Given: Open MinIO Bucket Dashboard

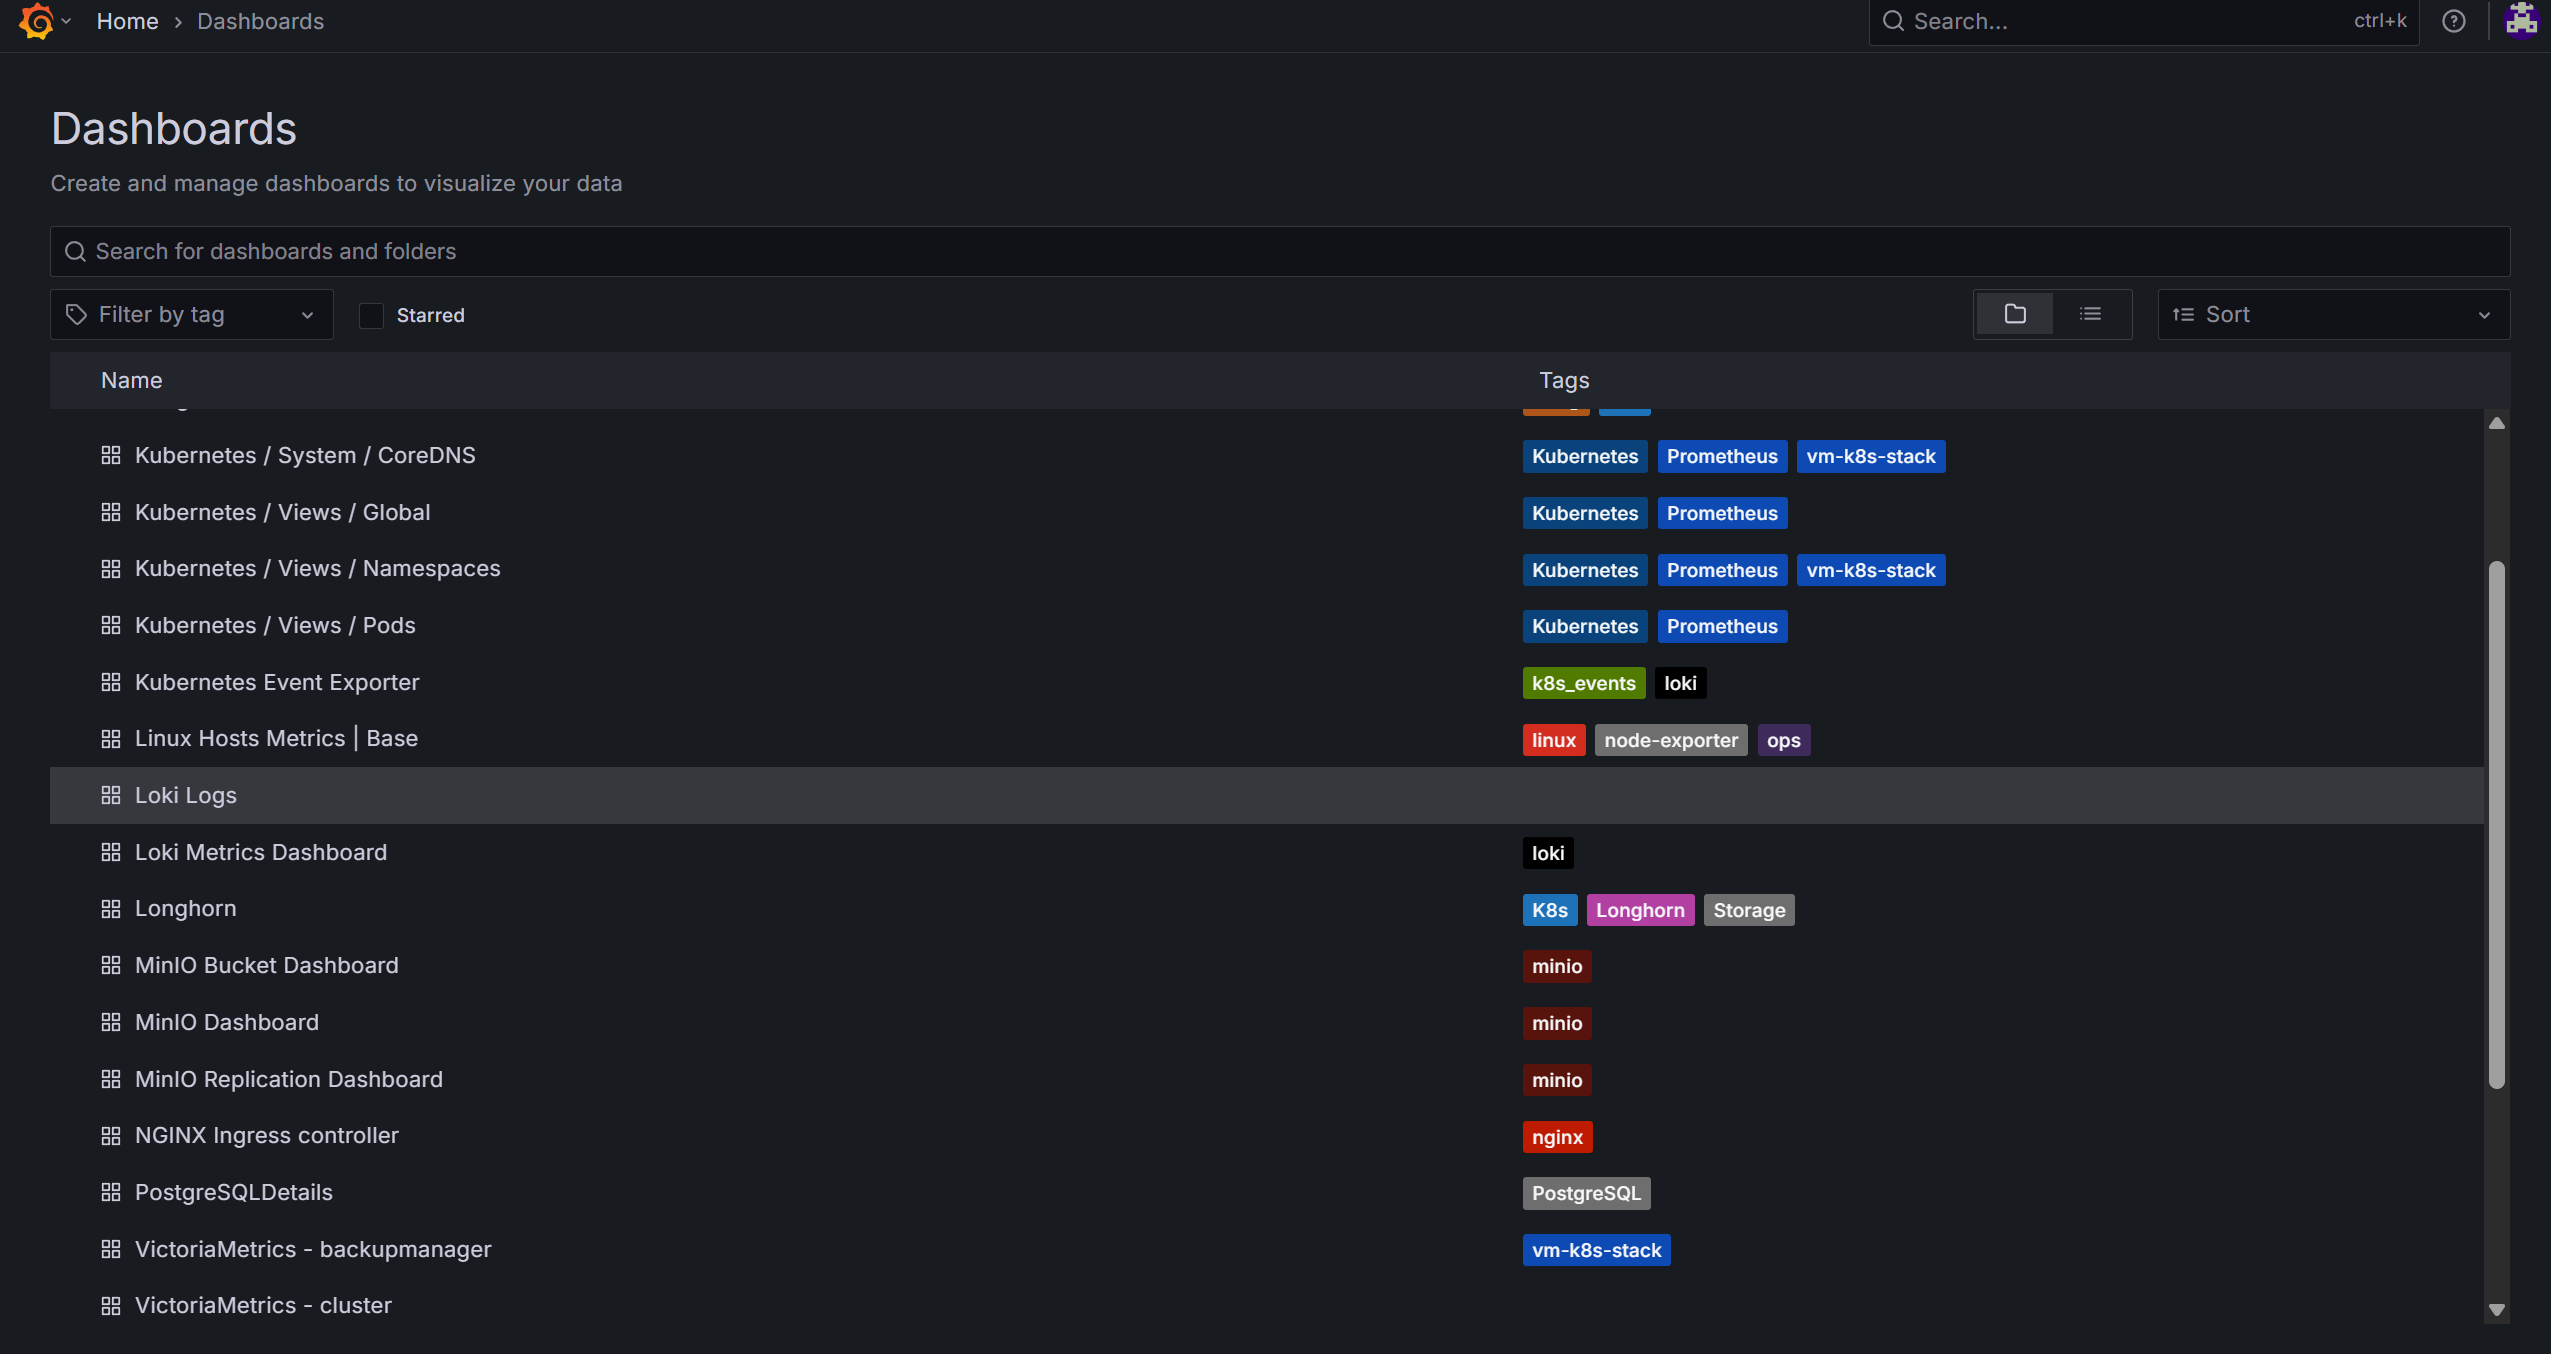Looking at the screenshot, I should 267,965.
